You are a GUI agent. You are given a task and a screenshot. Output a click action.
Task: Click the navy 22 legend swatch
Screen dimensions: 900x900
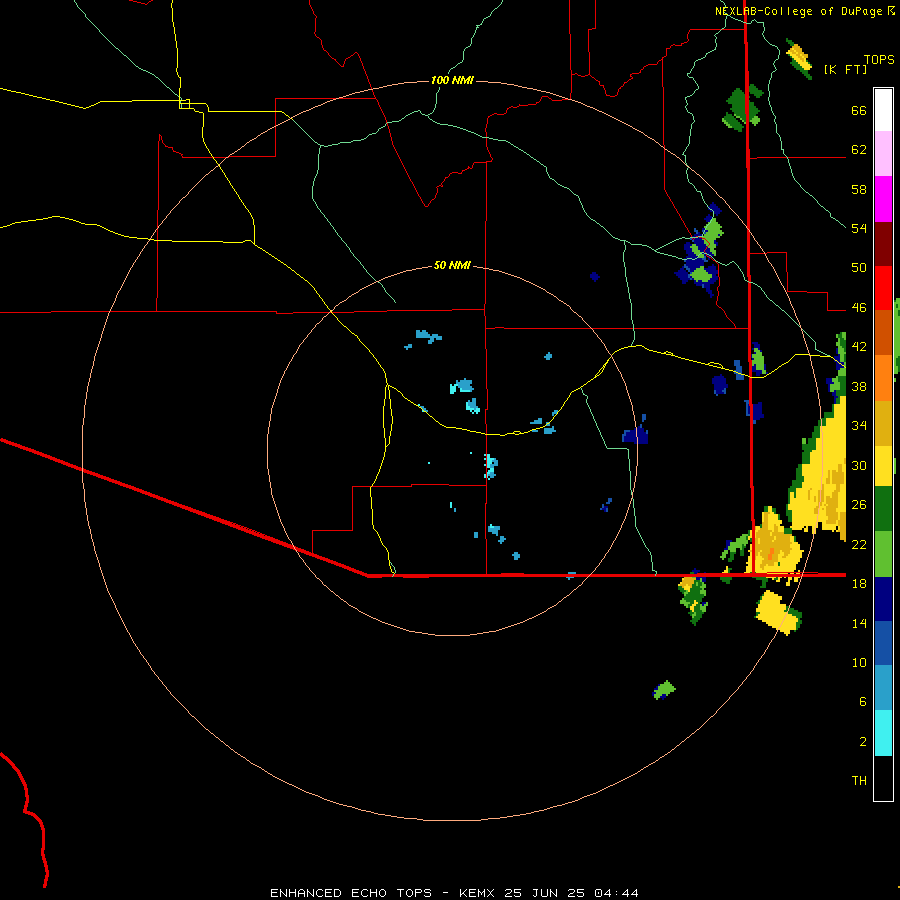(883, 598)
